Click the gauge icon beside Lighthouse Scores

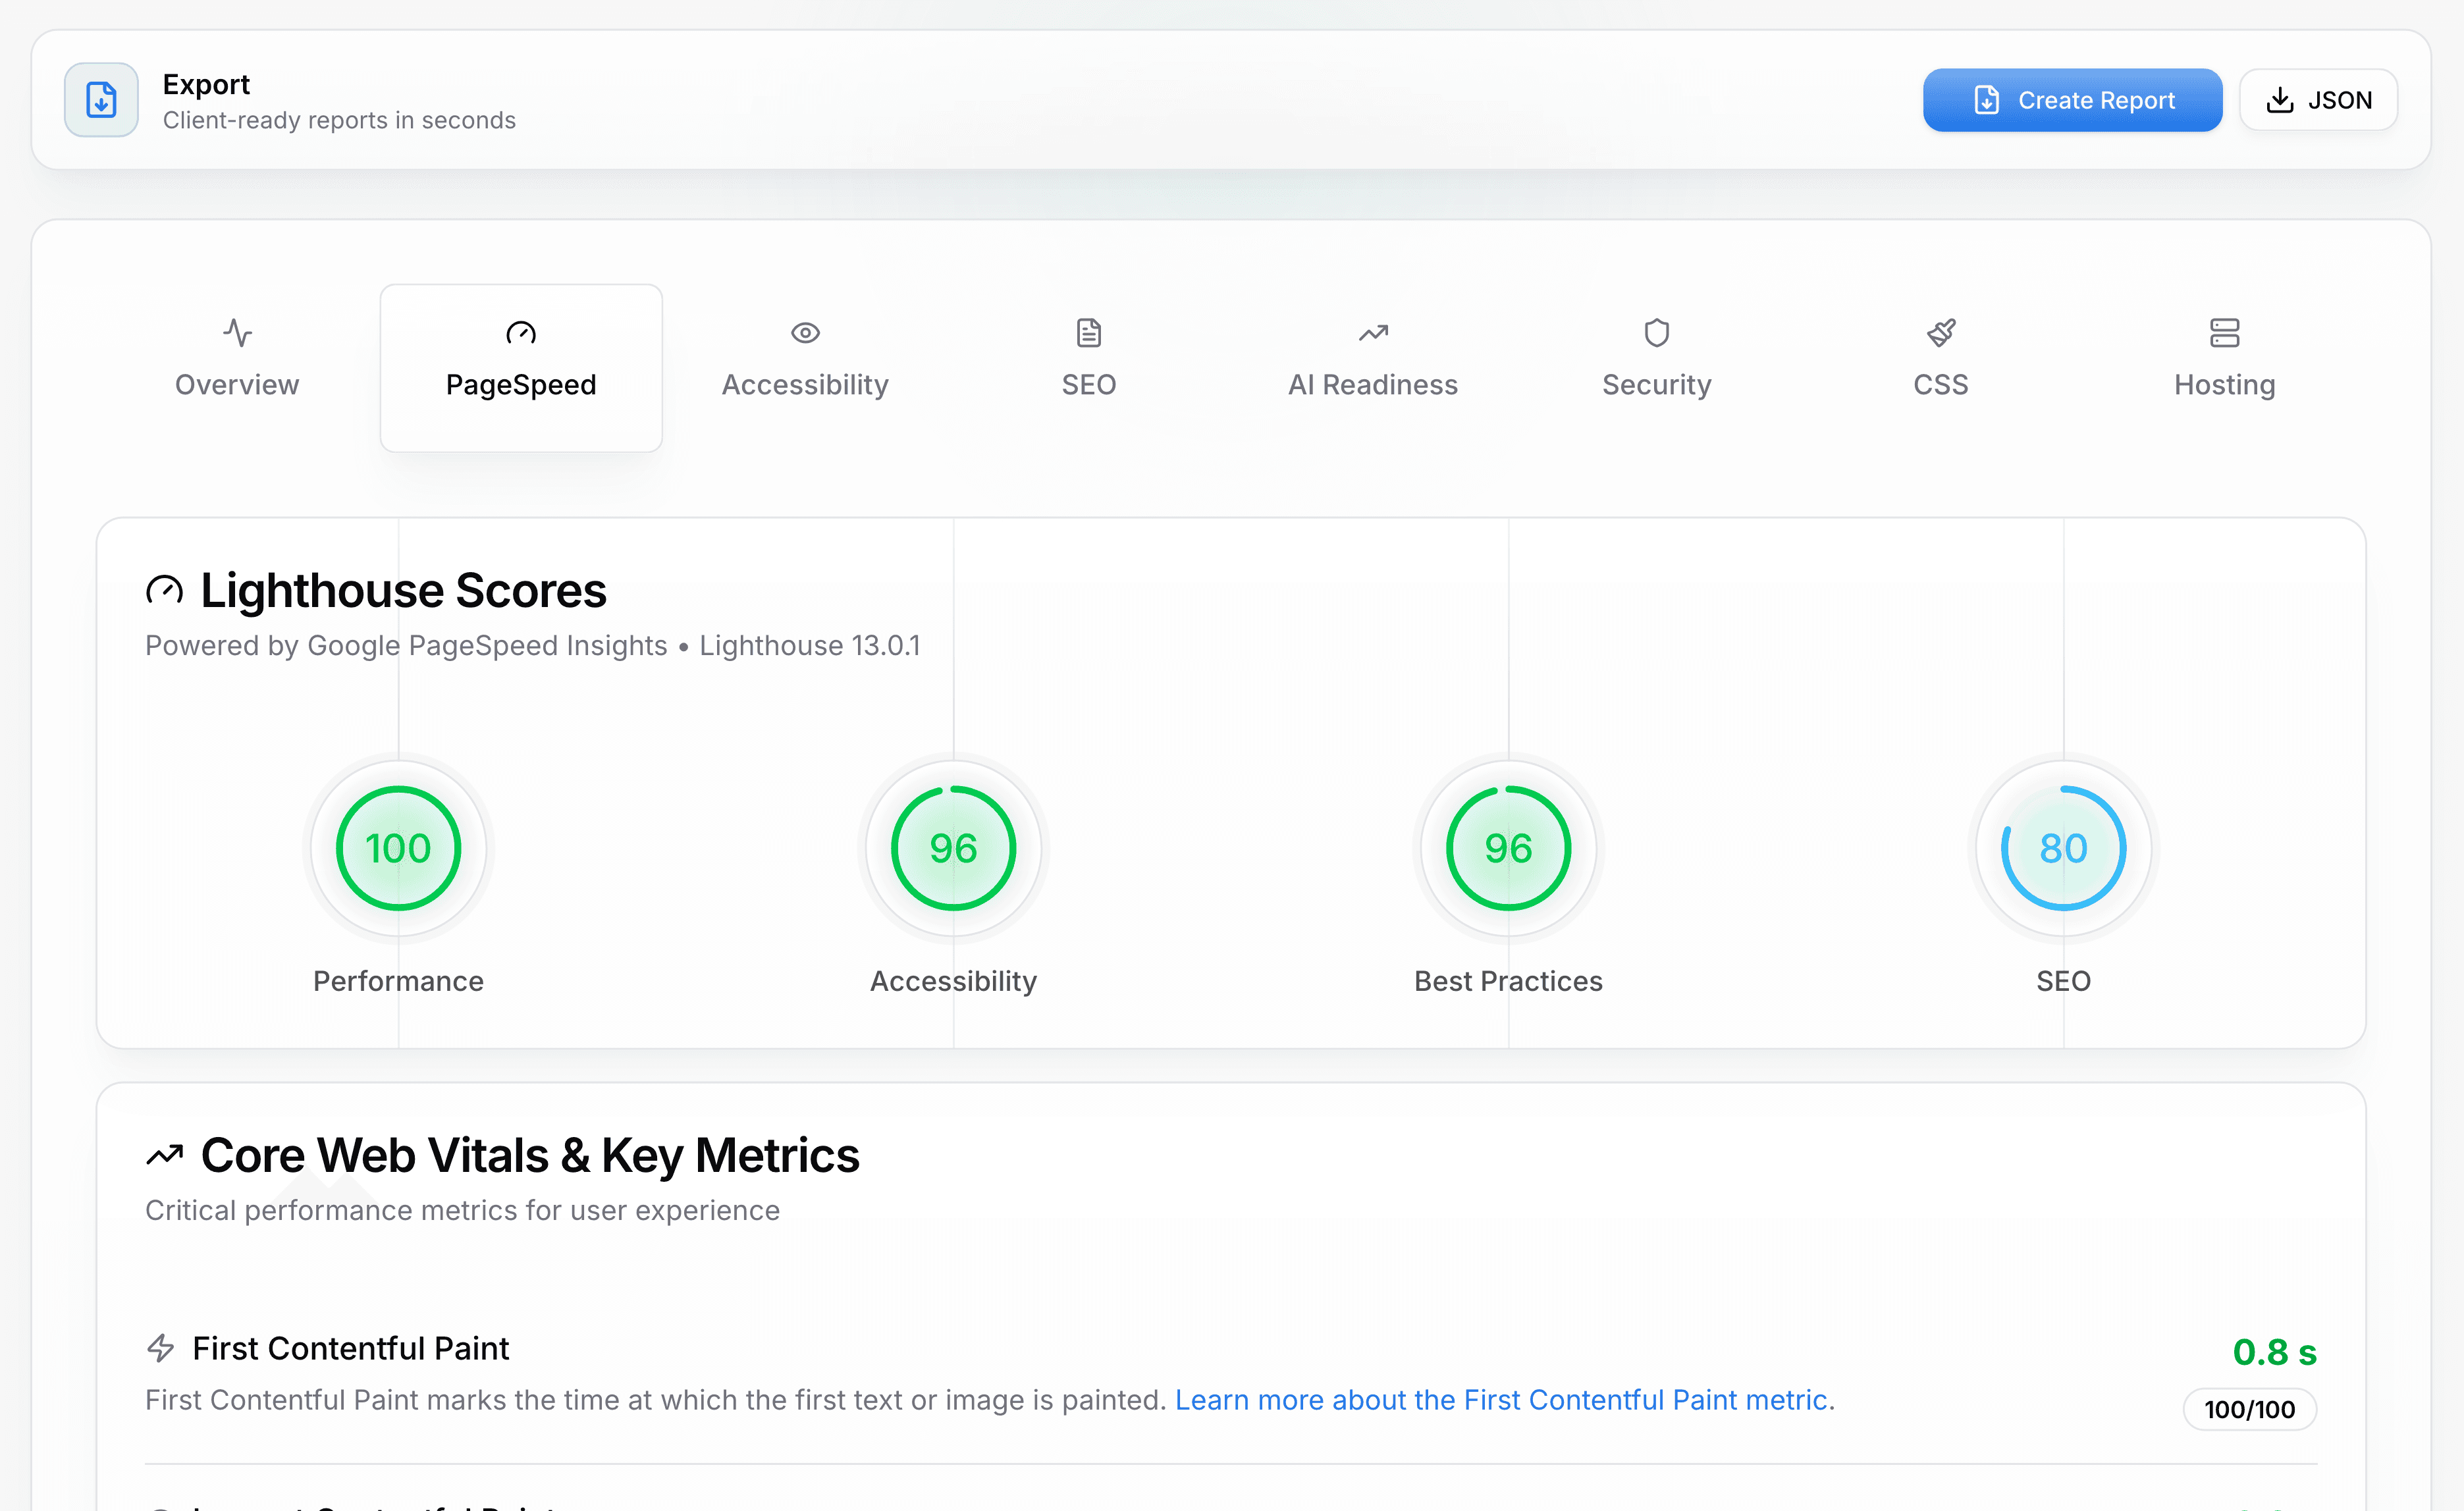pos(165,590)
